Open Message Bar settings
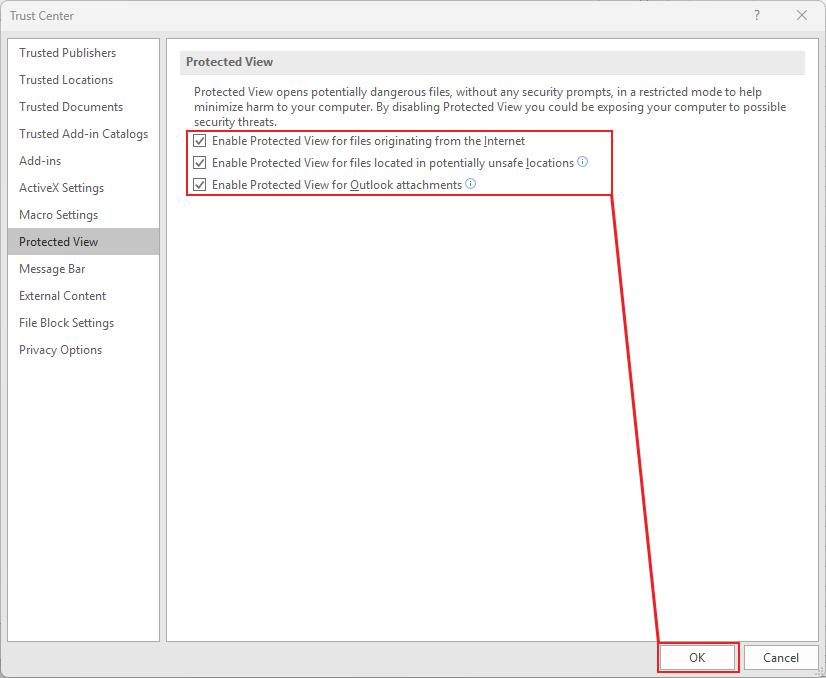826x678 pixels. coord(84,269)
